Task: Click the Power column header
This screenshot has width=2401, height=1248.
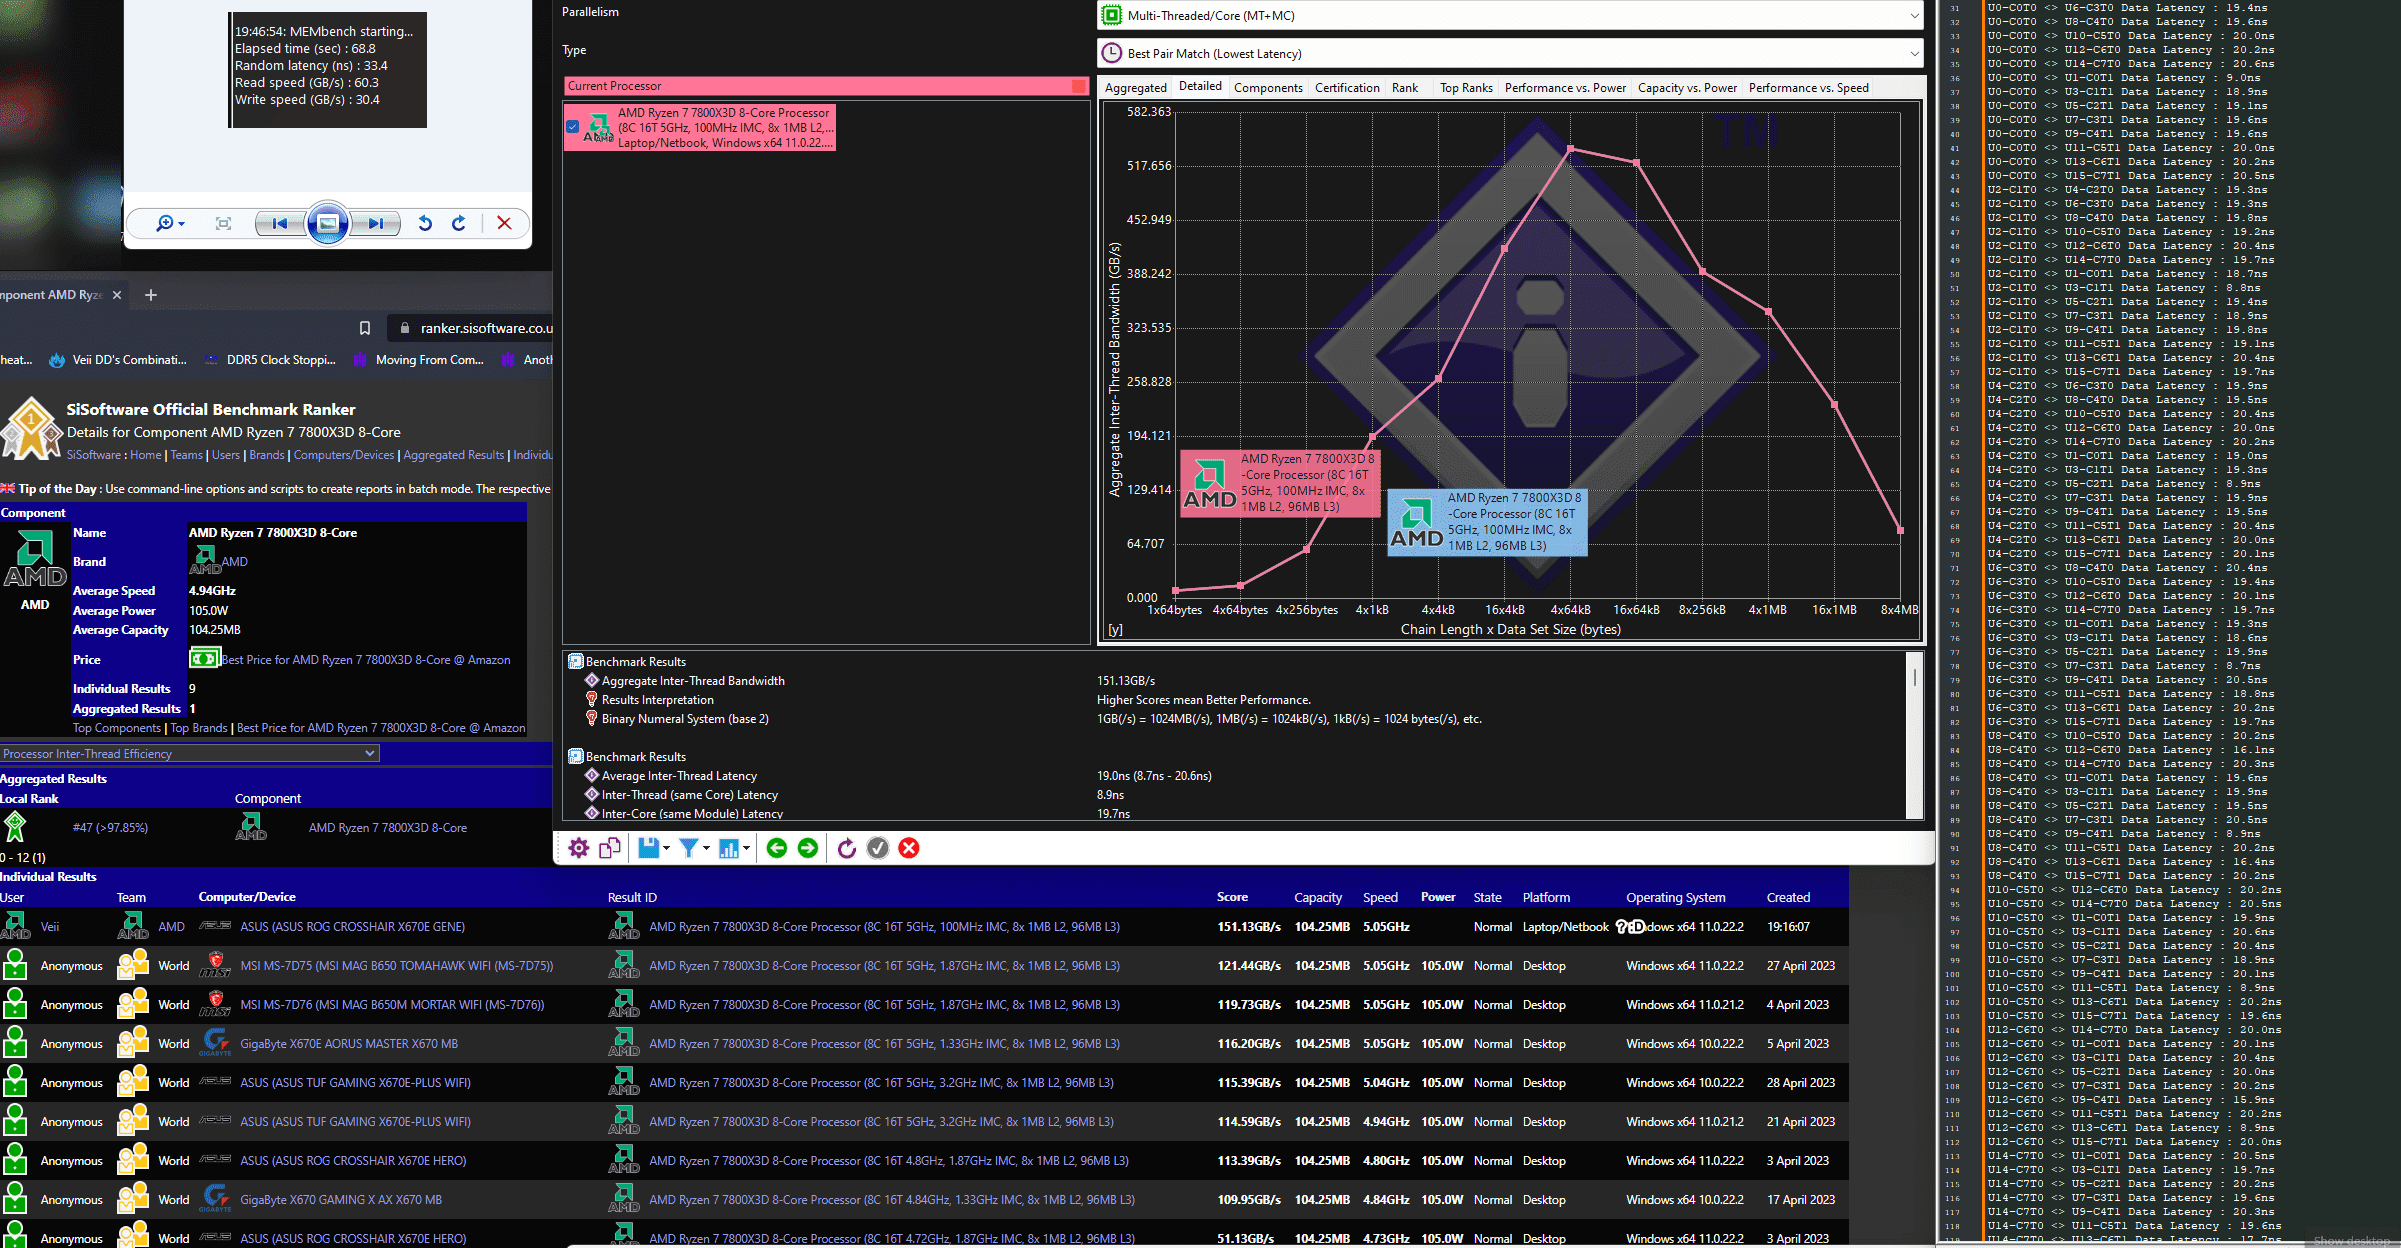Action: (1438, 897)
